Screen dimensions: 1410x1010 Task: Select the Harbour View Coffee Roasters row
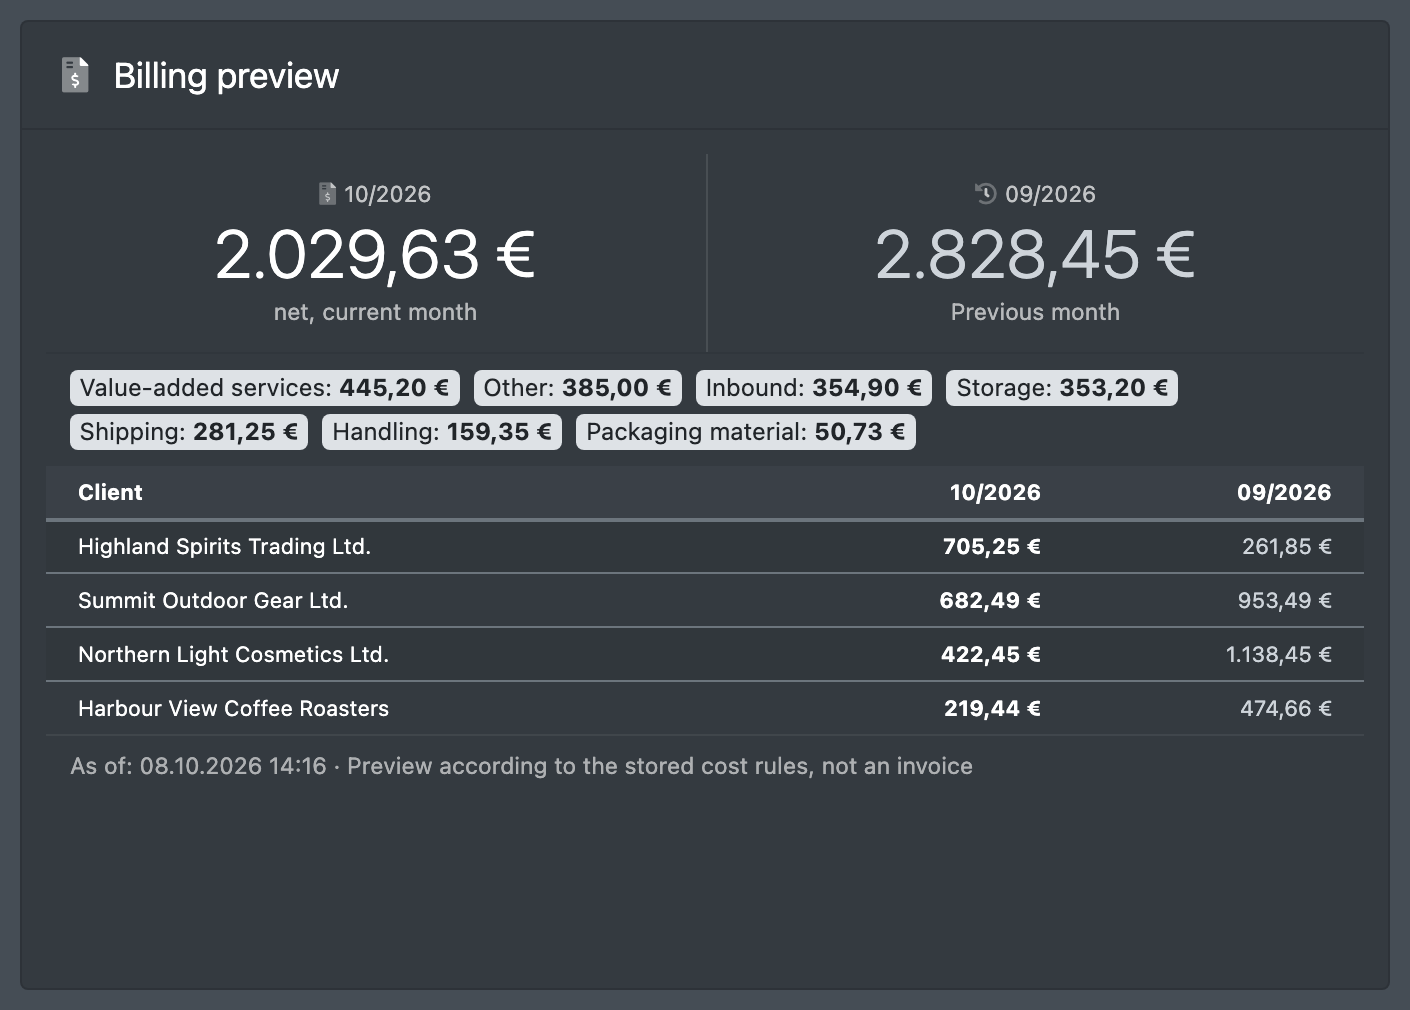705,709
